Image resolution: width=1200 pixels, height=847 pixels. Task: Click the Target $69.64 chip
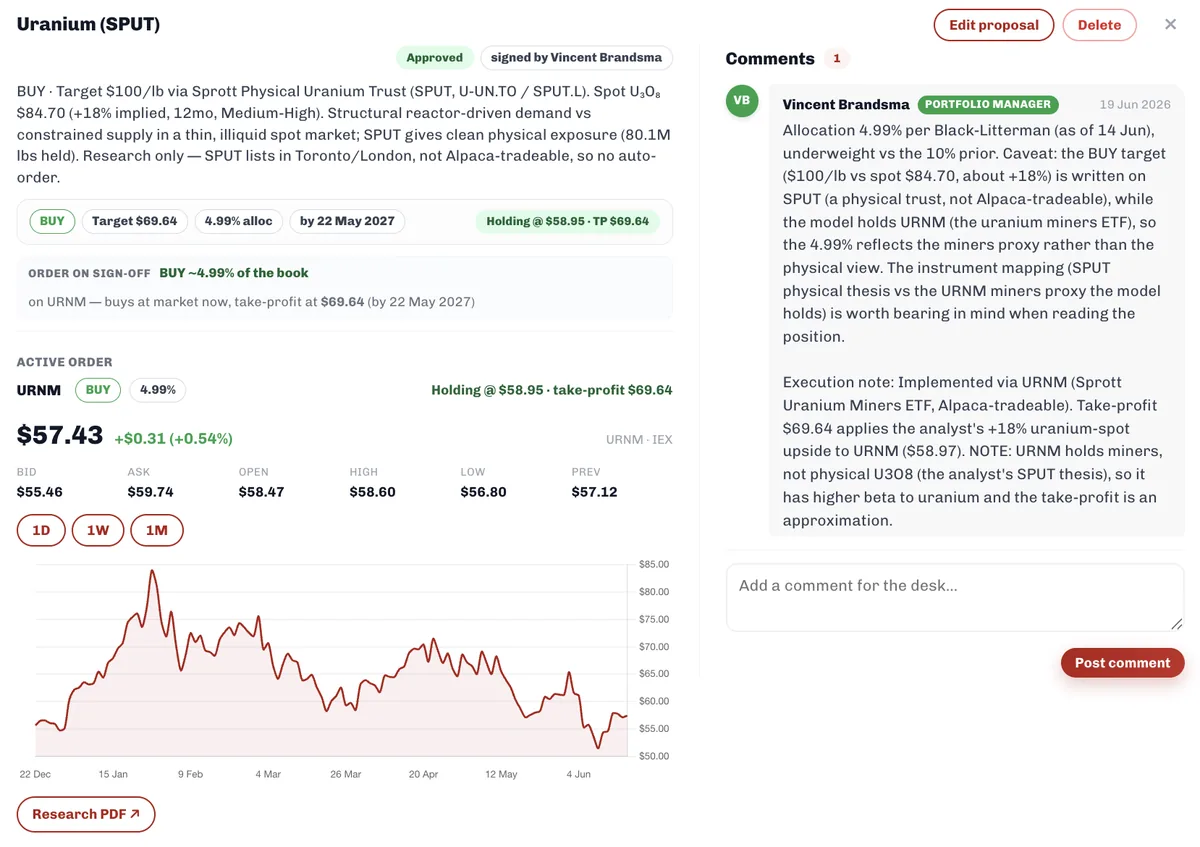tap(135, 221)
